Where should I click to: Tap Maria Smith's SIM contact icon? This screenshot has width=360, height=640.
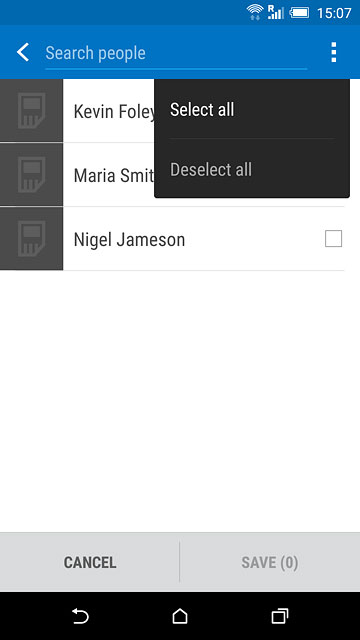click(31, 175)
